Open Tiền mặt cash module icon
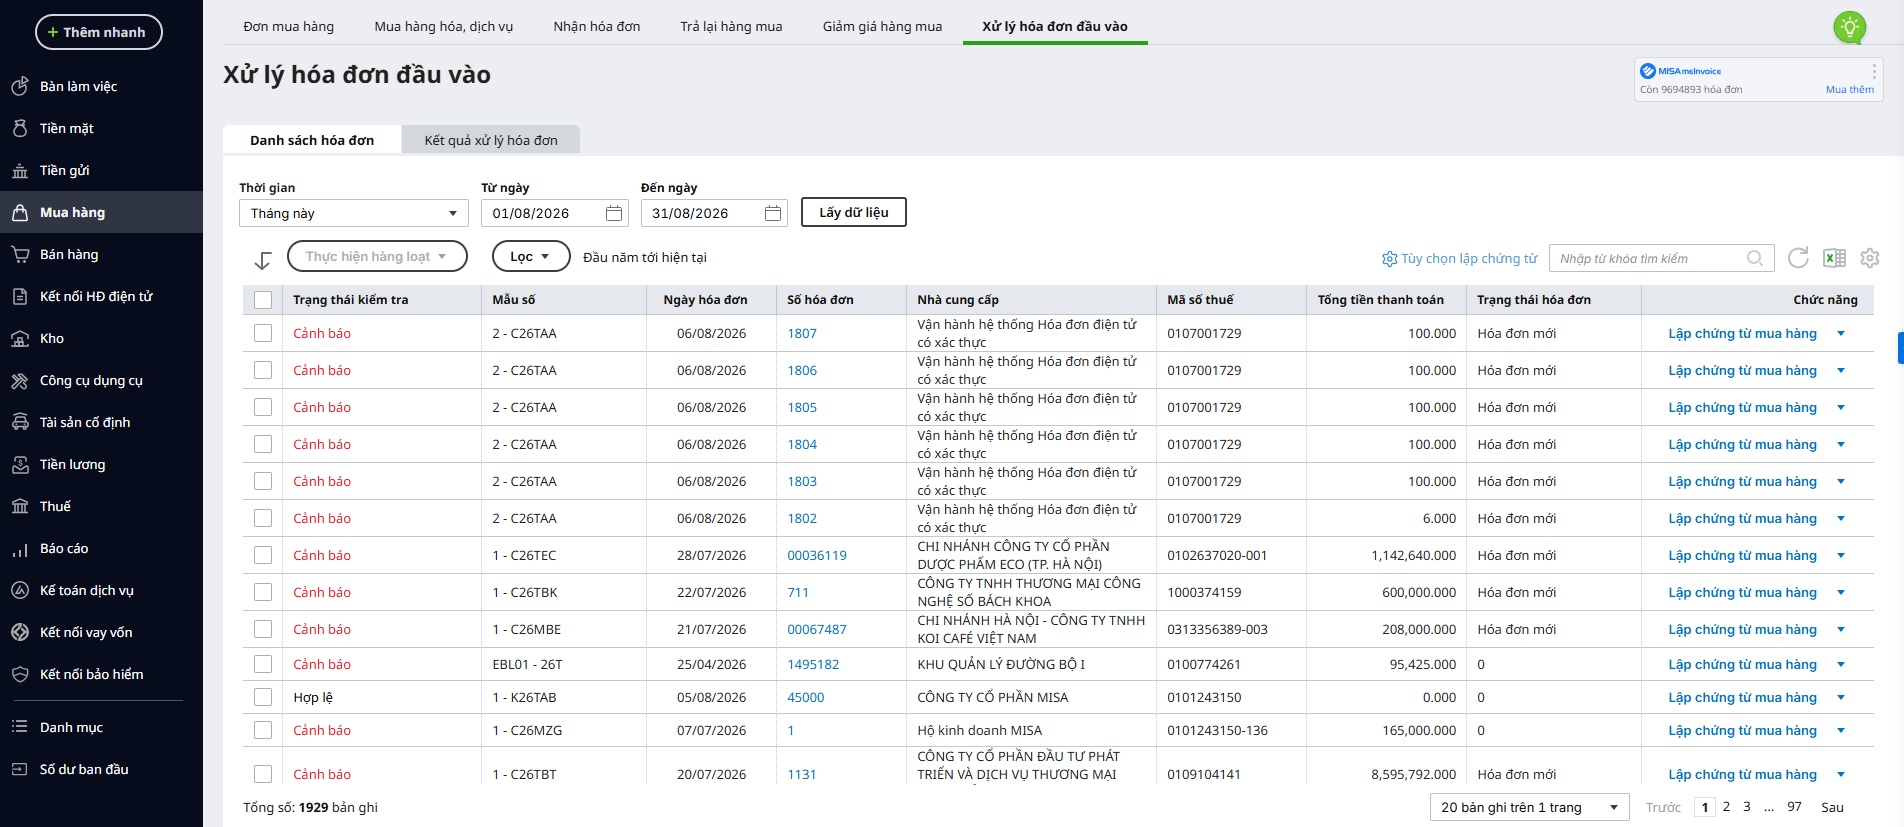The height and width of the screenshot is (827, 1904). [x=20, y=128]
